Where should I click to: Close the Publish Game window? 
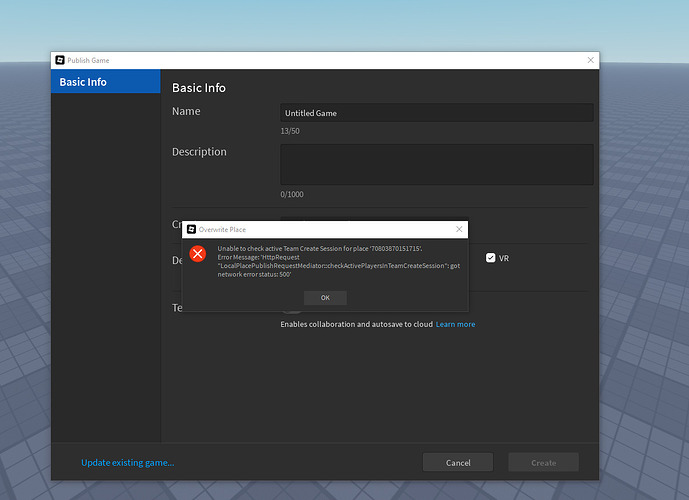pyautogui.click(x=591, y=60)
